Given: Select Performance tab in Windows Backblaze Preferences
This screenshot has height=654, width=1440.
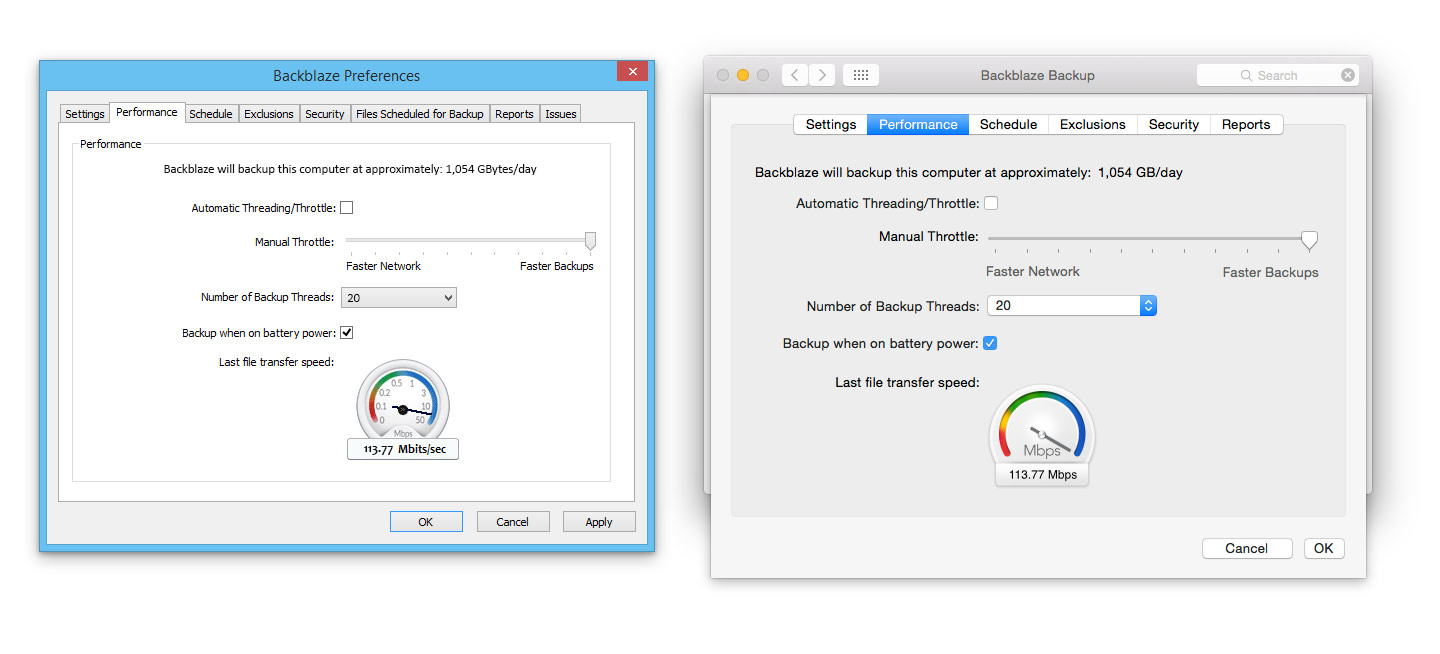Looking at the screenshot, I should click(x=147, y=112).
